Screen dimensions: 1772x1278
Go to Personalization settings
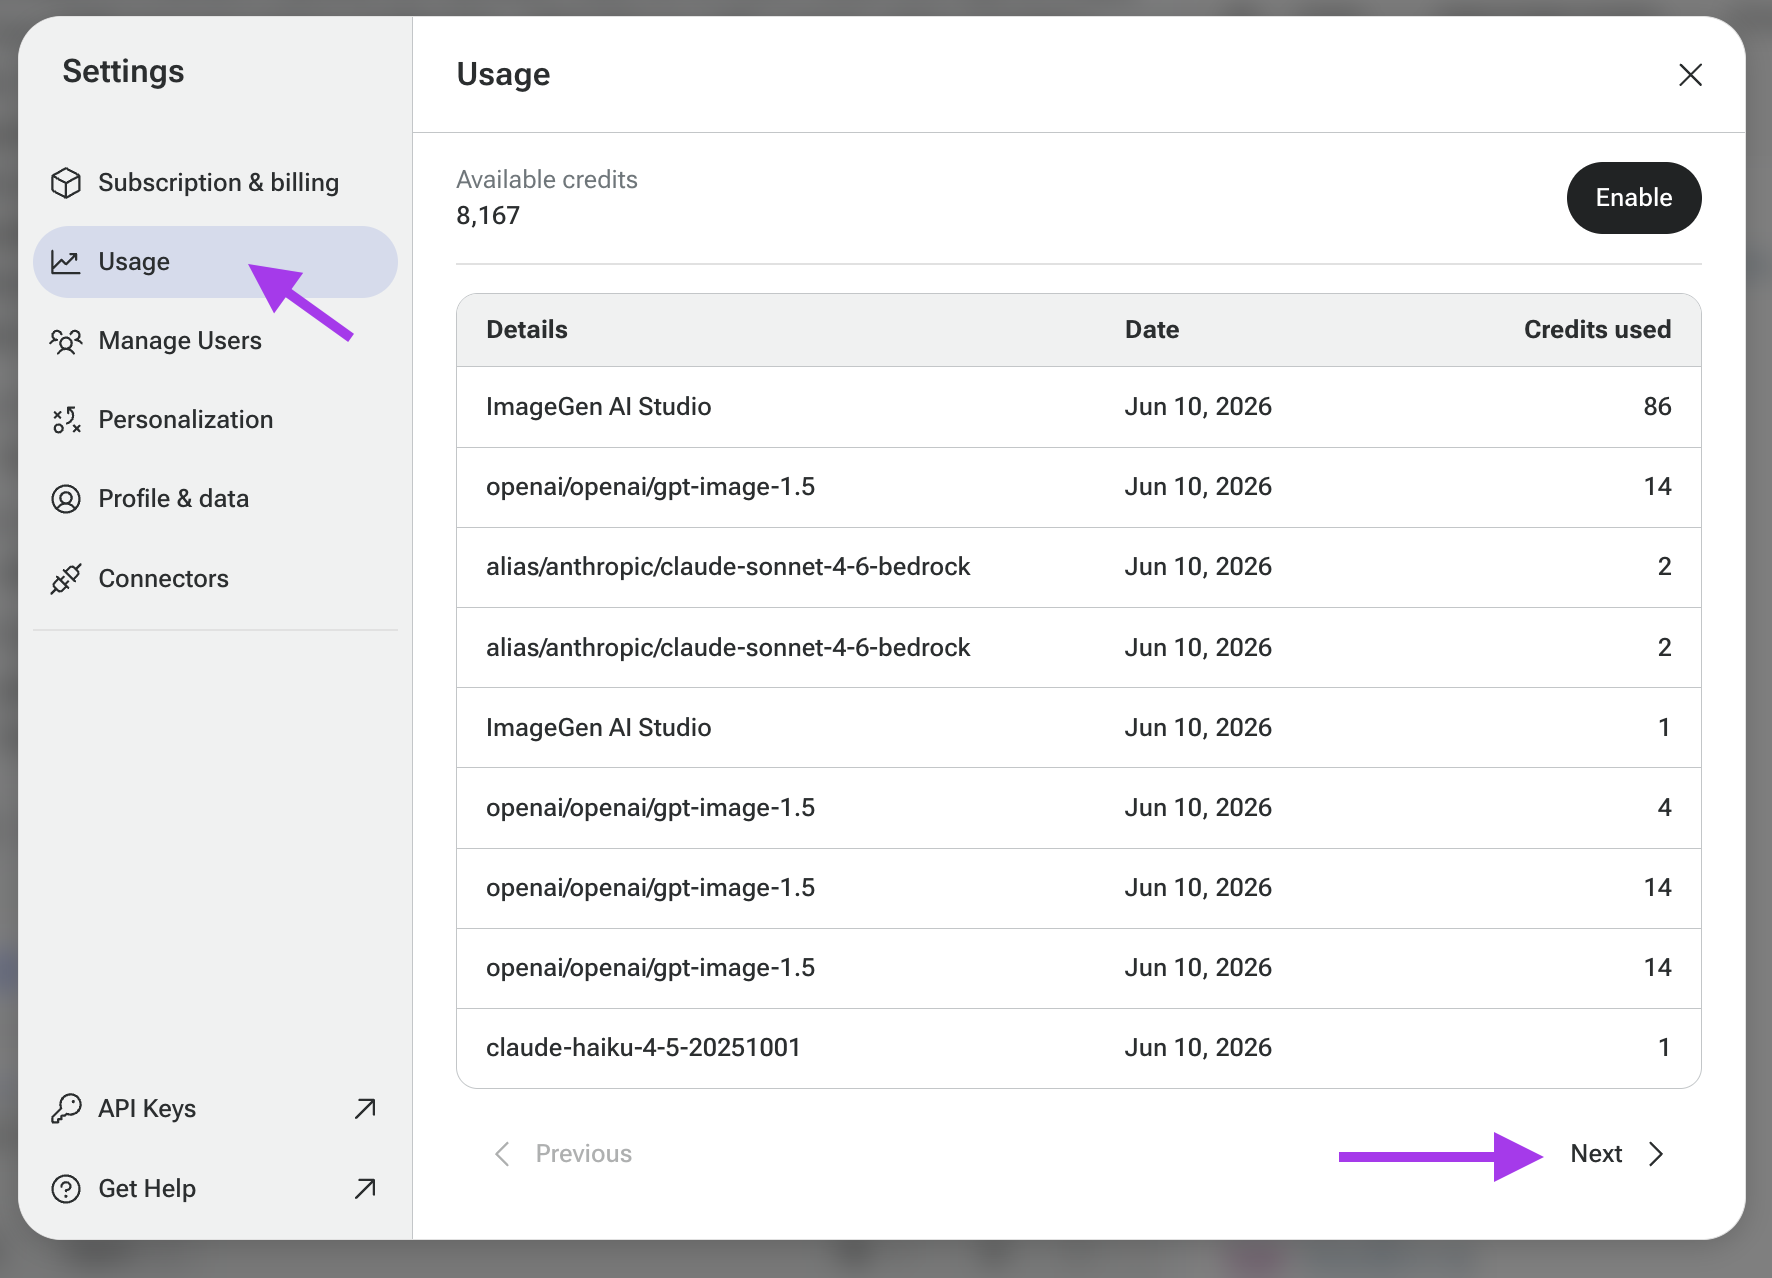point(215,420)
